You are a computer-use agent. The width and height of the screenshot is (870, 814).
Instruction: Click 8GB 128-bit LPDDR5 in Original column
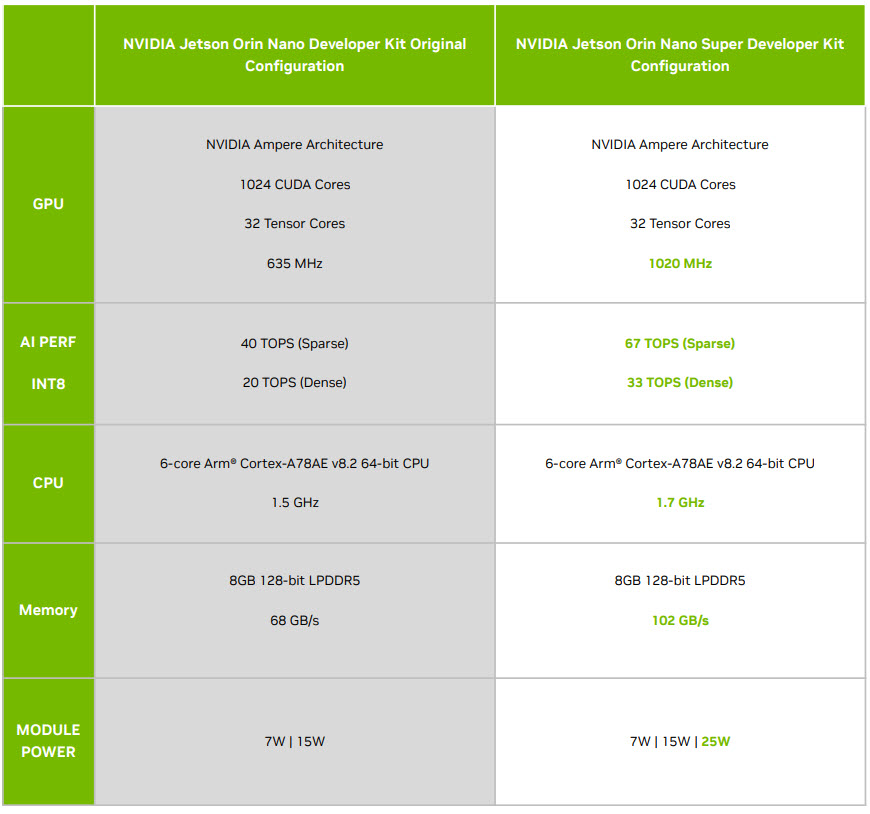(x=295, y=580)
